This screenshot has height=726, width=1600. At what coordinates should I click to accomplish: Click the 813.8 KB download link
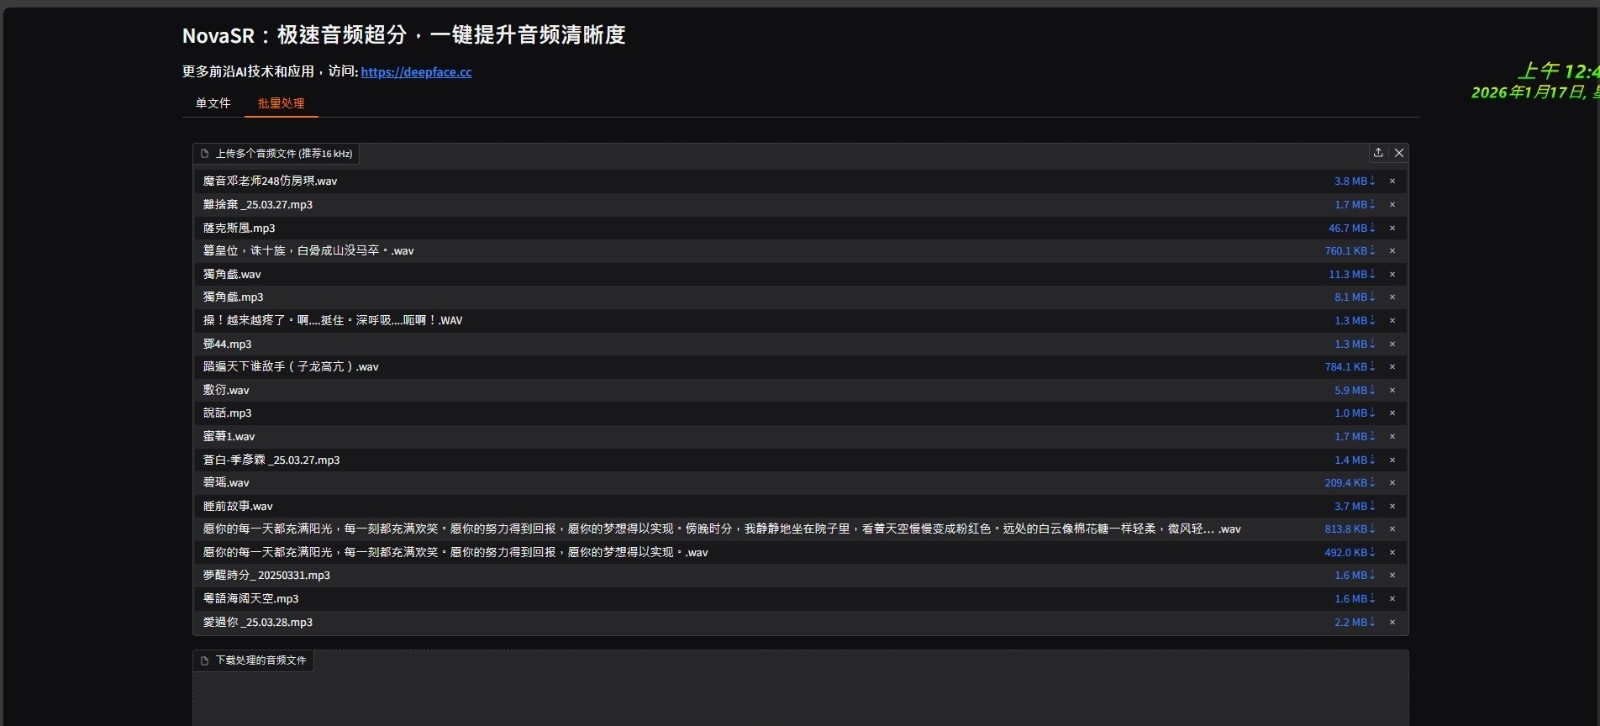[1351, 529]
